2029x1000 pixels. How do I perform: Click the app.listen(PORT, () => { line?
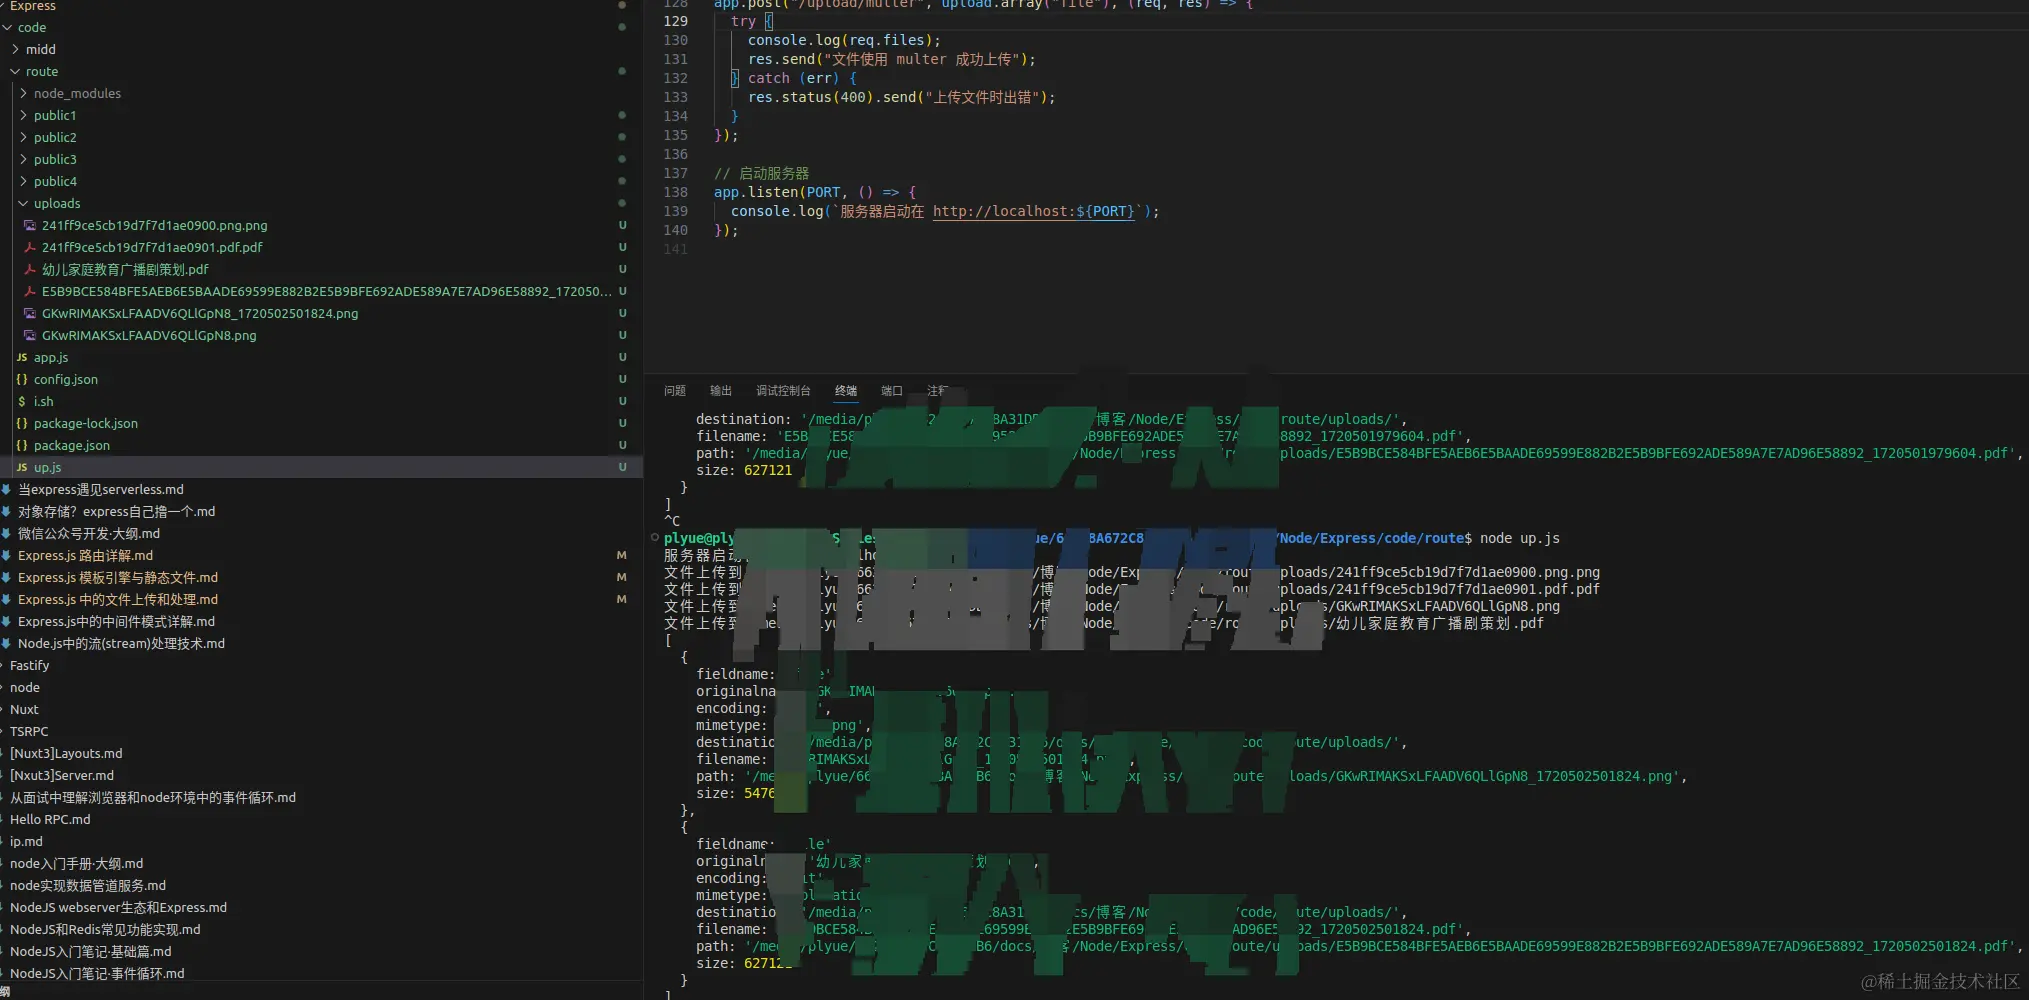(x=815, y=193)
